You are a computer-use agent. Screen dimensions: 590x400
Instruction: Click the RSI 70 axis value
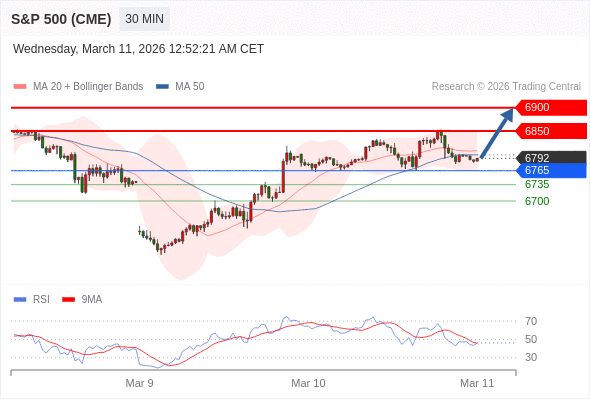coord(531,321)
